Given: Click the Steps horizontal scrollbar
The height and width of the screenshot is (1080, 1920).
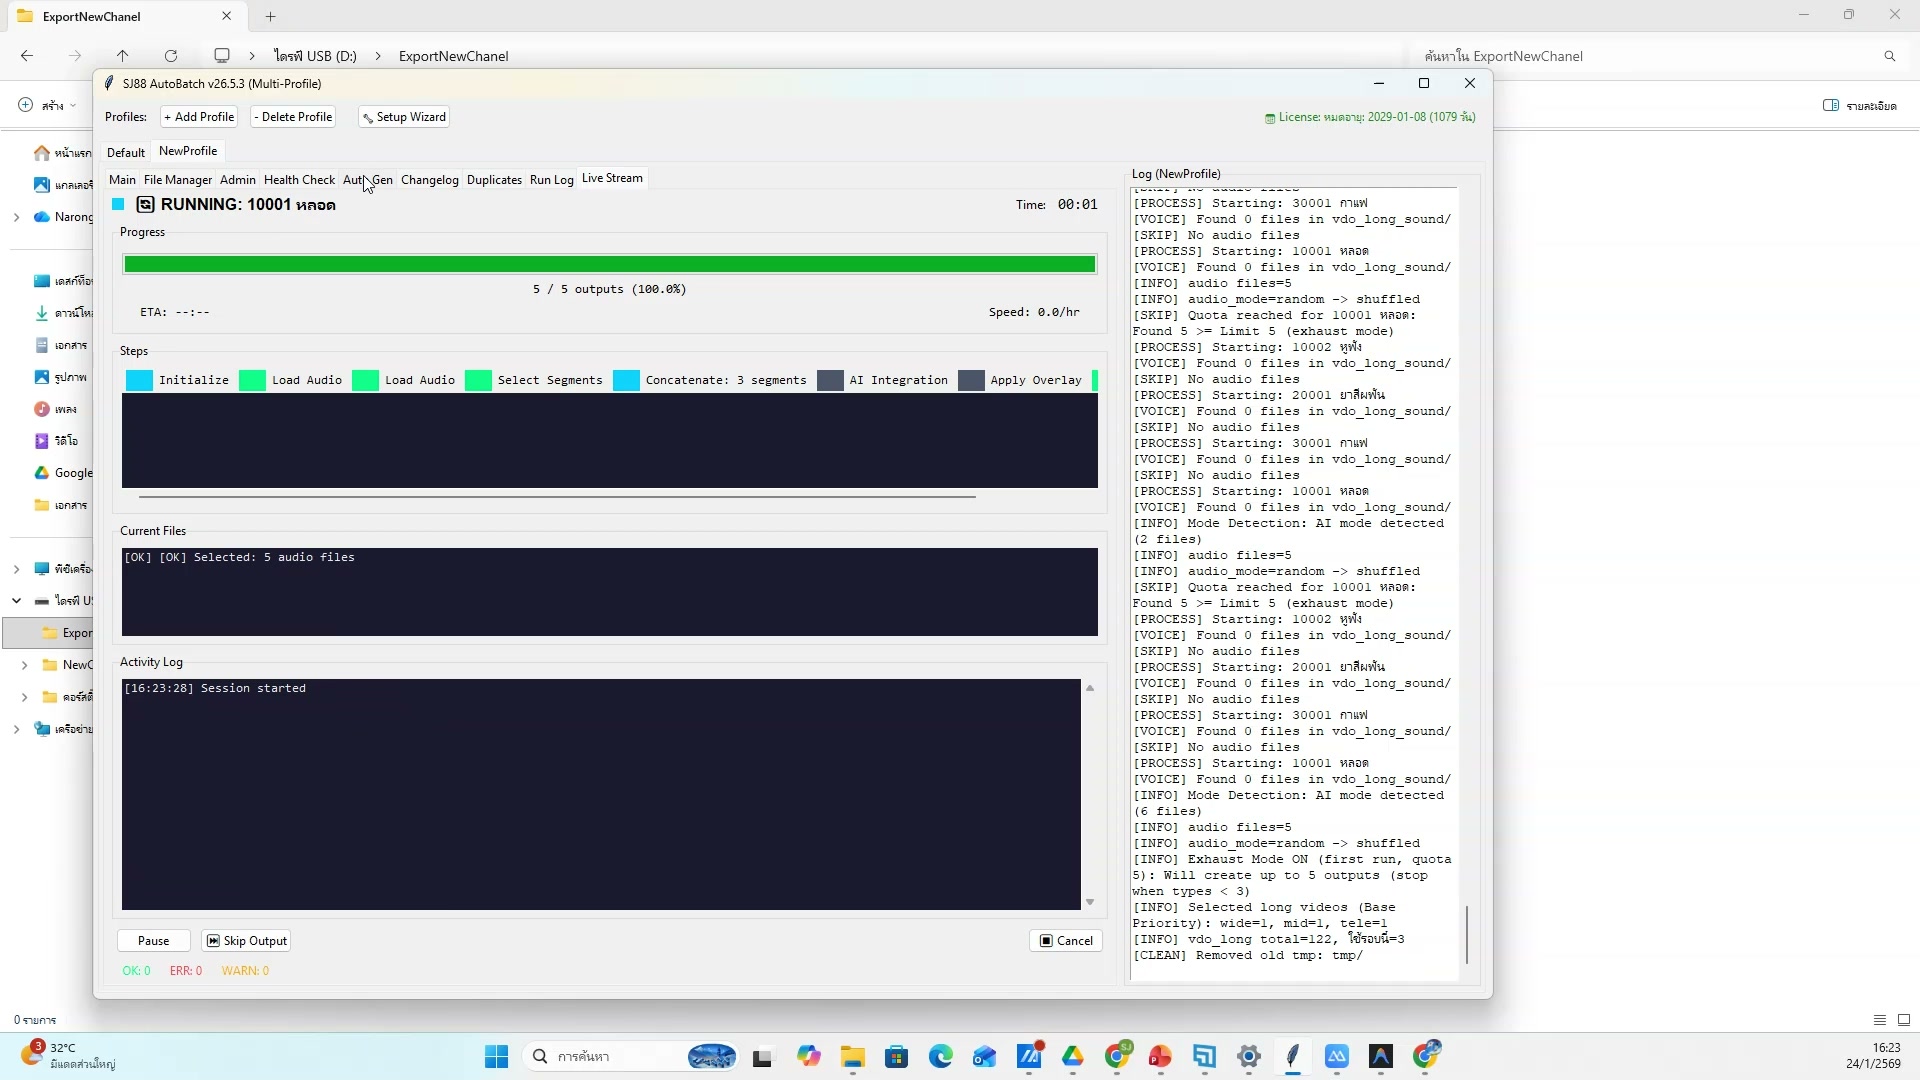Looking at the screenshot, I should [x=557, y=496].
